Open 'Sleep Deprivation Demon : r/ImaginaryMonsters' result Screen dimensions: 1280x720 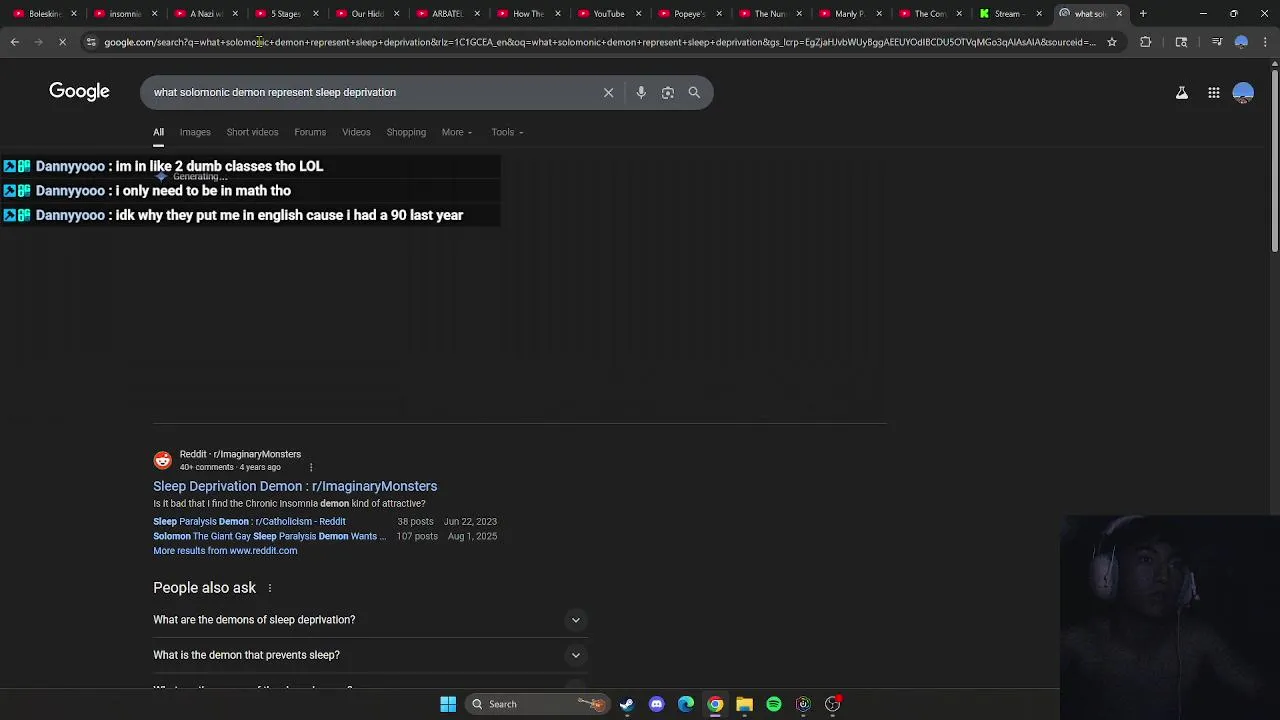tap(295, 486)
